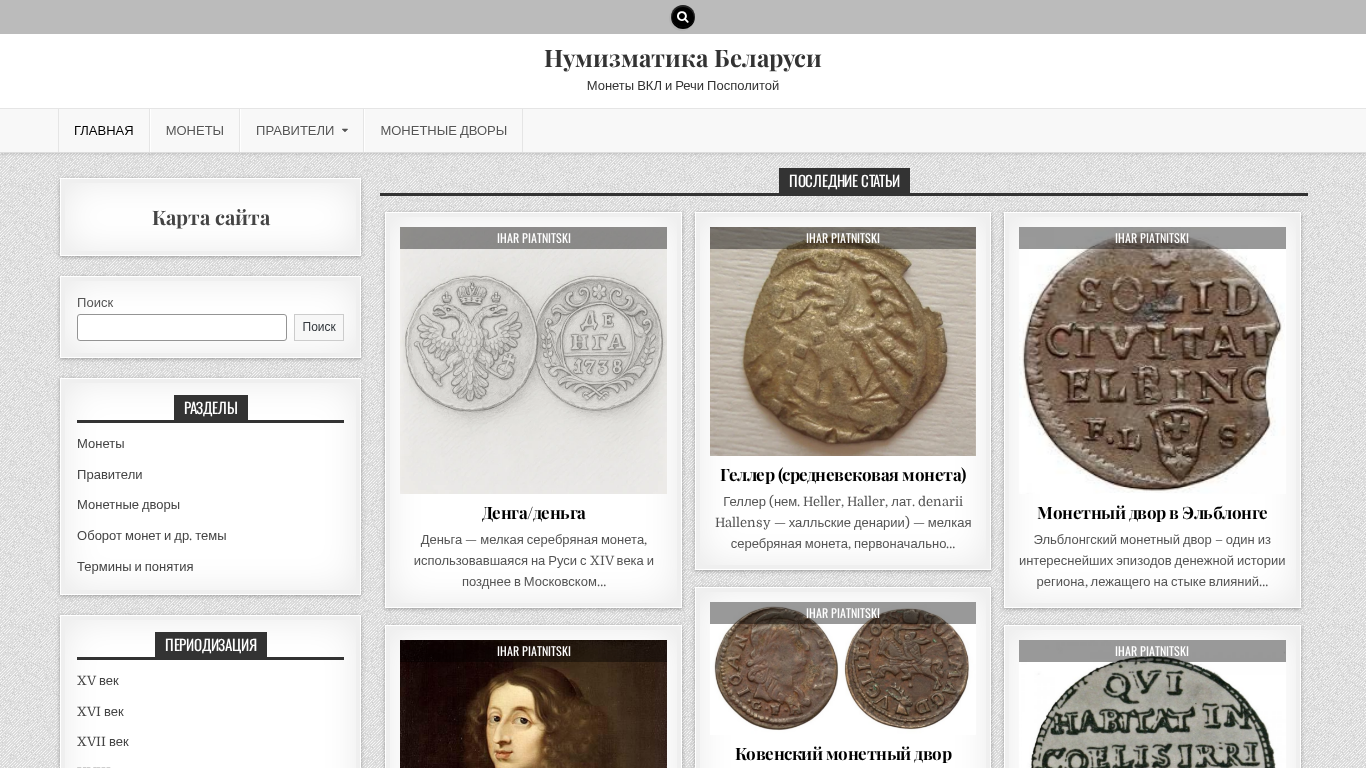Expand the Правители menu dropdown
The image size is (1366, 768).
click(302, 130)
